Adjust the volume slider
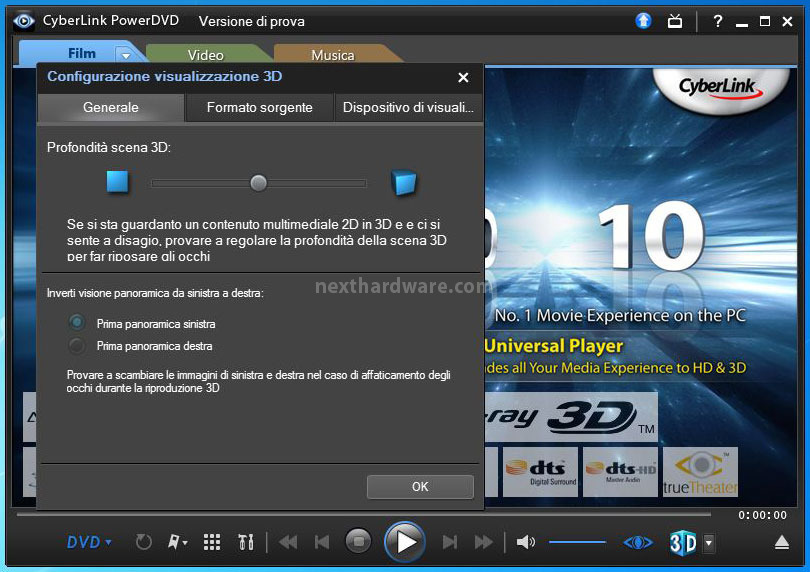The image size is (810, 572). (577, 542)
